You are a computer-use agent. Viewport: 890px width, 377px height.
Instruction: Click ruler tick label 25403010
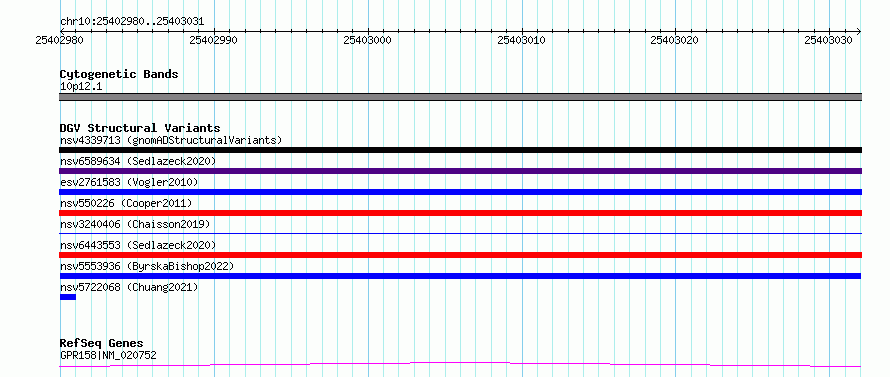(521, 40)
